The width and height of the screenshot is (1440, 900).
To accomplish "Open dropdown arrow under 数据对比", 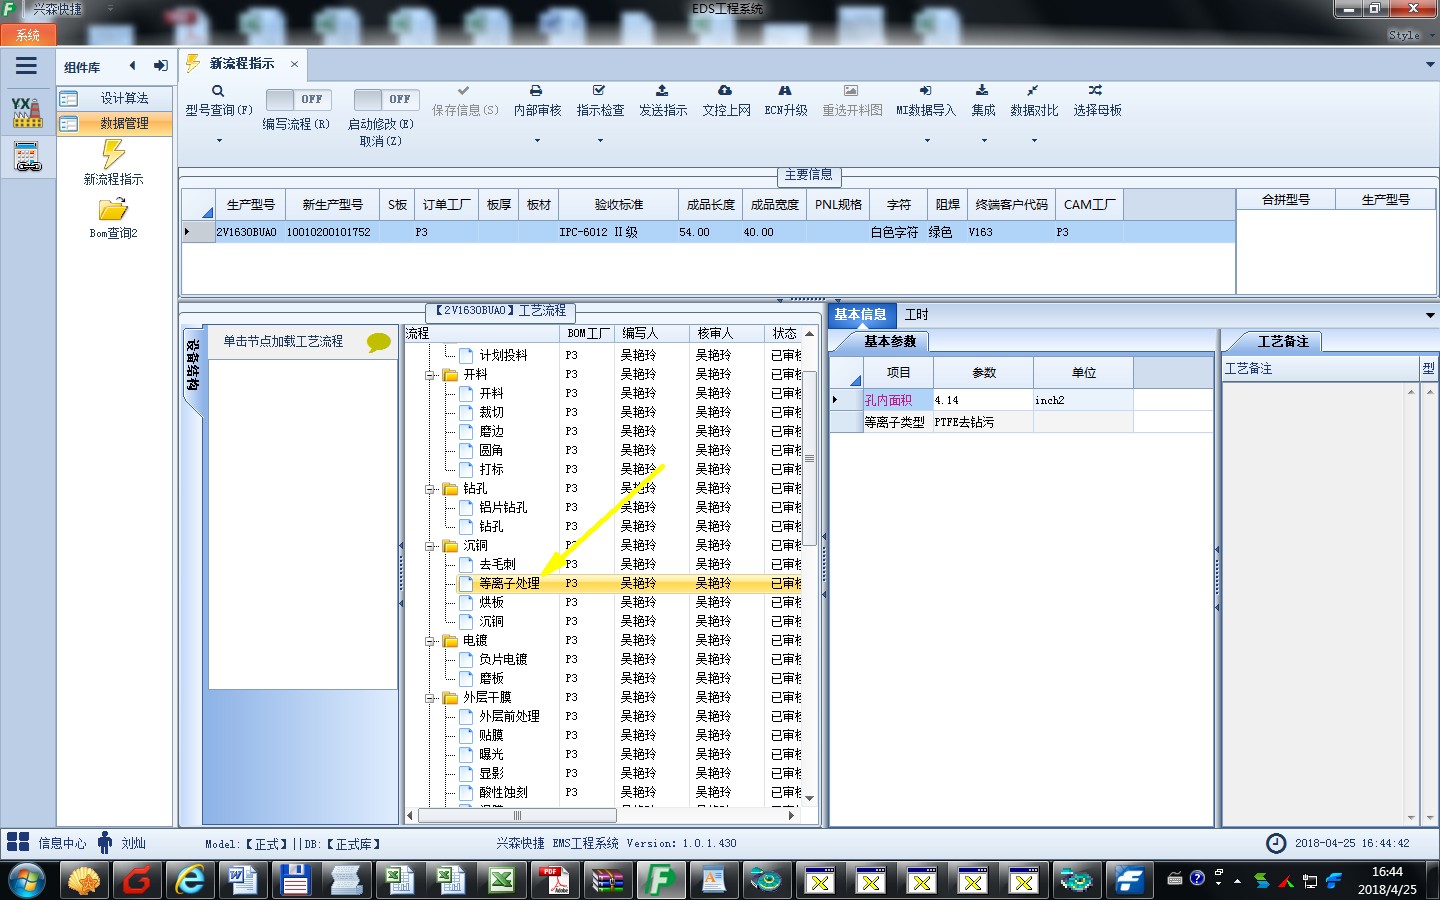I will pos(1034,141).
